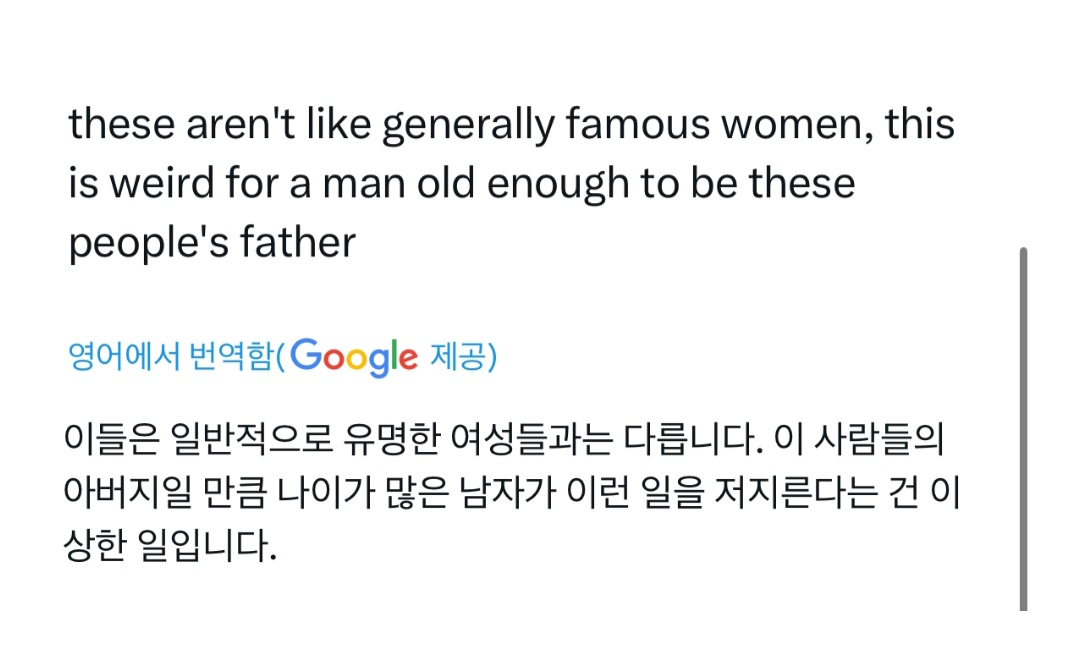Click the red letter e in Google logo

pos(407,358)
